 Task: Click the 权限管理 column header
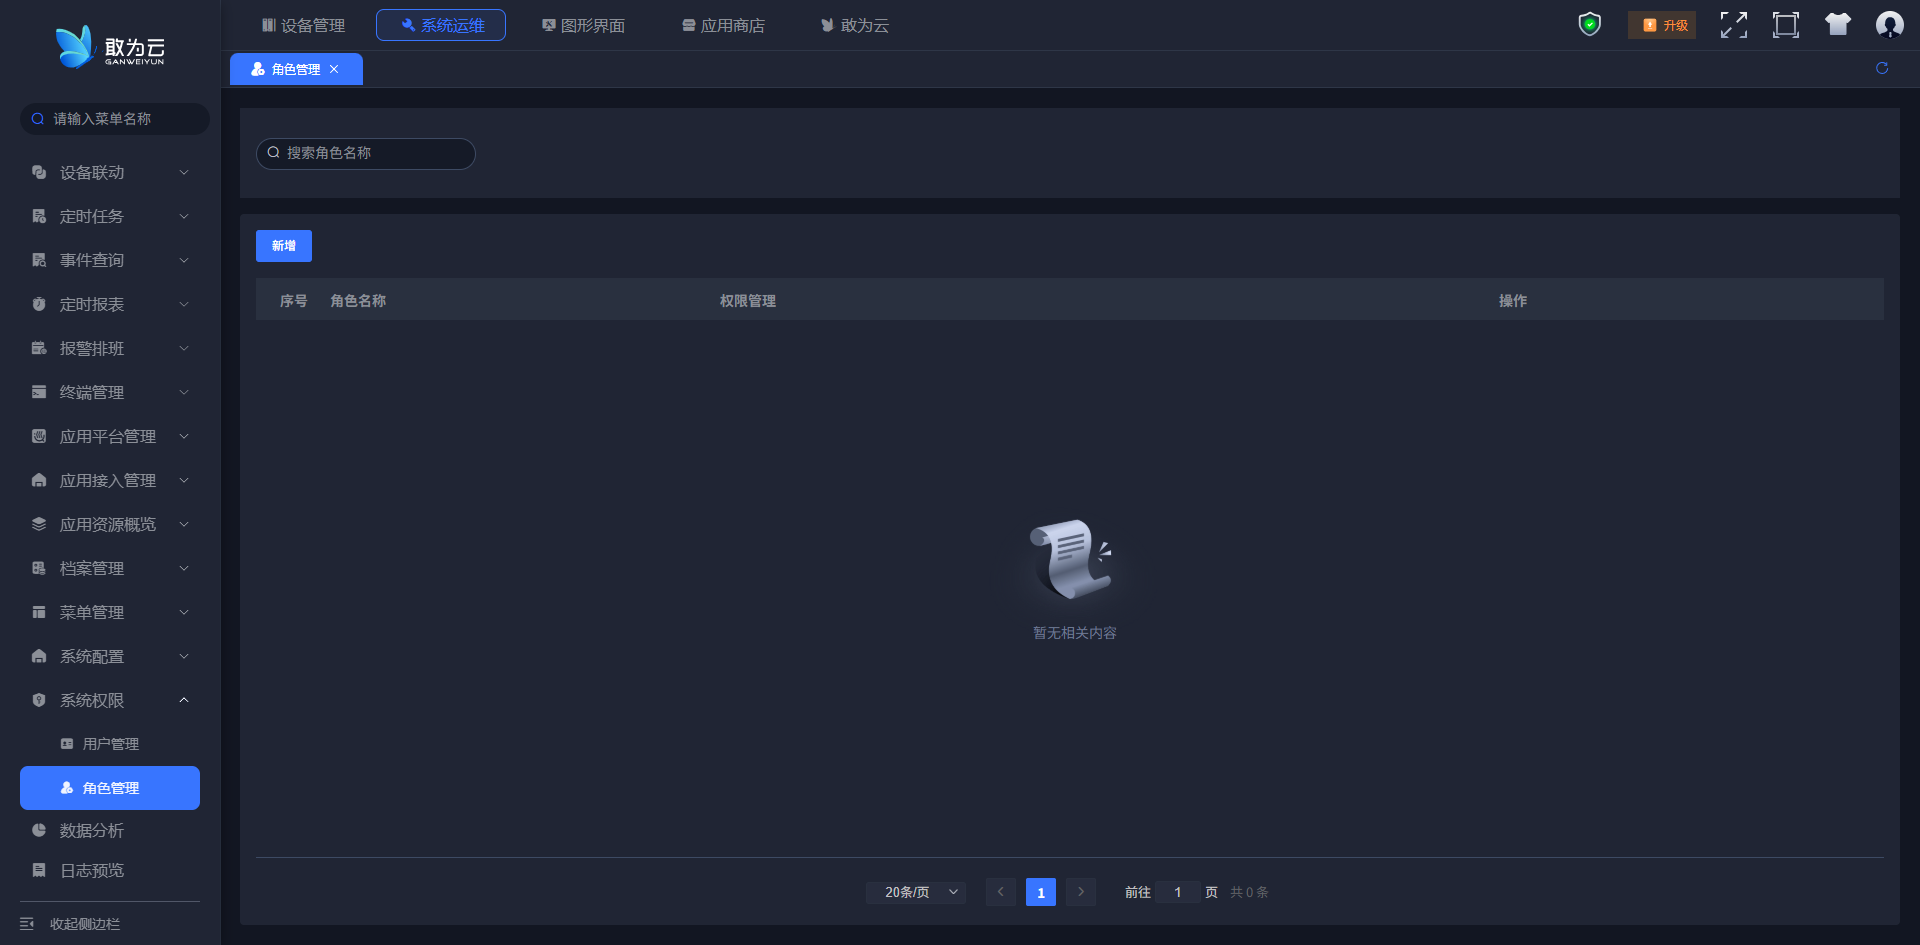[748, 300]
